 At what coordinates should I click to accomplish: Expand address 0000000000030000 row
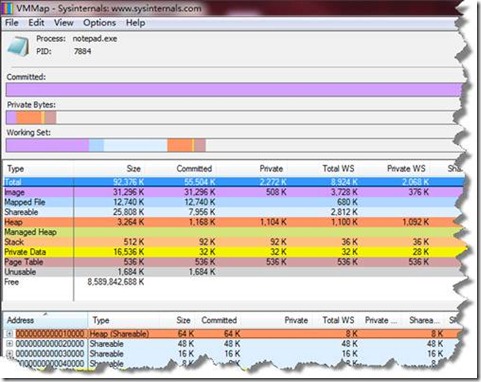pyautogui.click(x=10, y=353)
